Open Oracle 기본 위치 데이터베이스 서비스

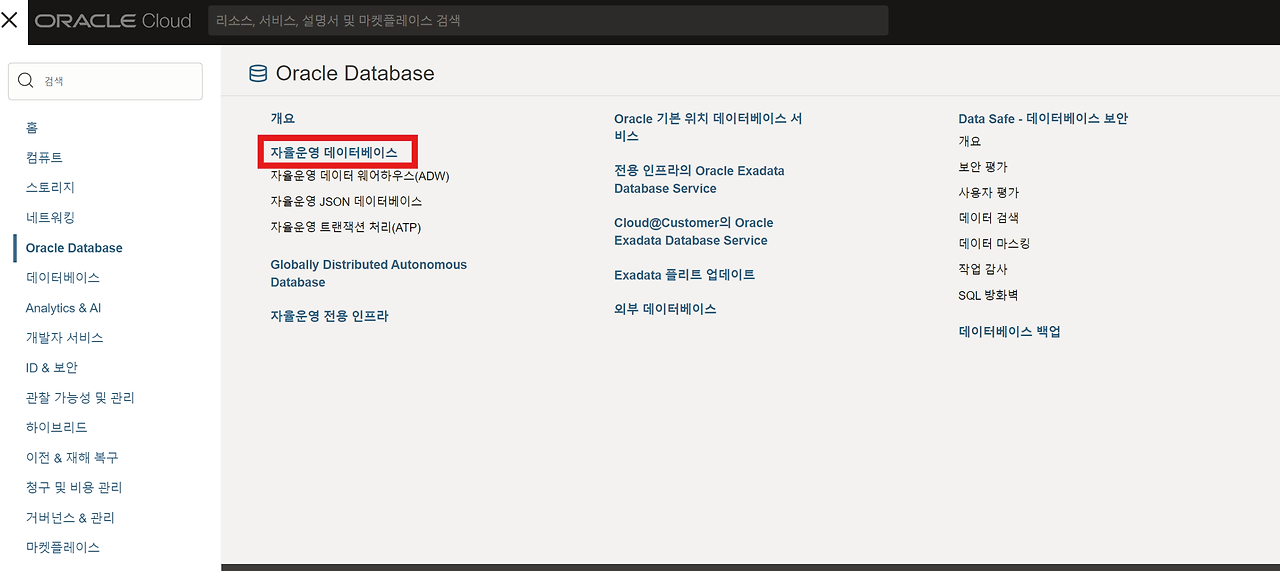coord(708,127)
